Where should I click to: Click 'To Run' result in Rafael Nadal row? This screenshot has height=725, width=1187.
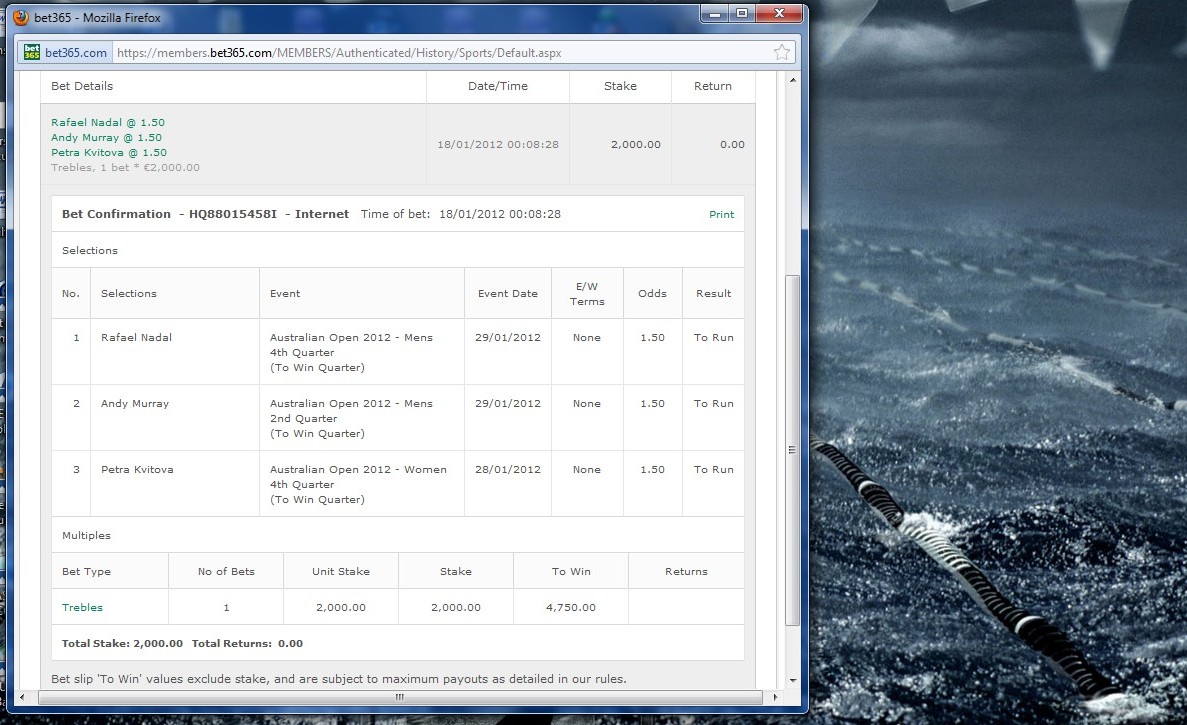713,337
